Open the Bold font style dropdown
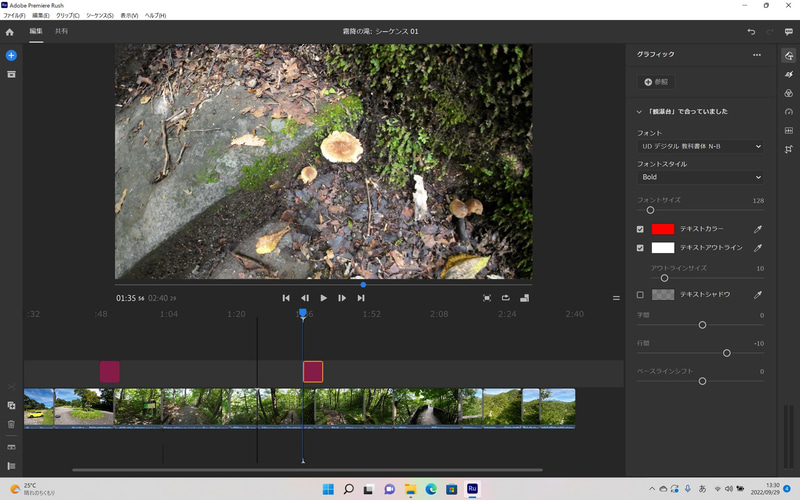The width and height of the screenshot is (800, 500). pyautogui.click(x=700, y=178)
